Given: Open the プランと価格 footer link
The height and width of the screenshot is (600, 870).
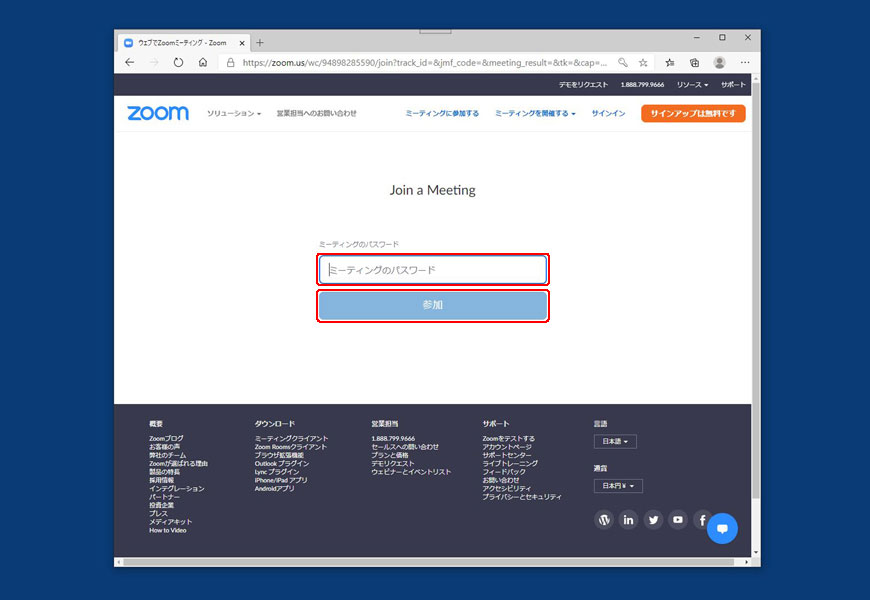Looking at the screenshot, I should (x=390, y=455).
